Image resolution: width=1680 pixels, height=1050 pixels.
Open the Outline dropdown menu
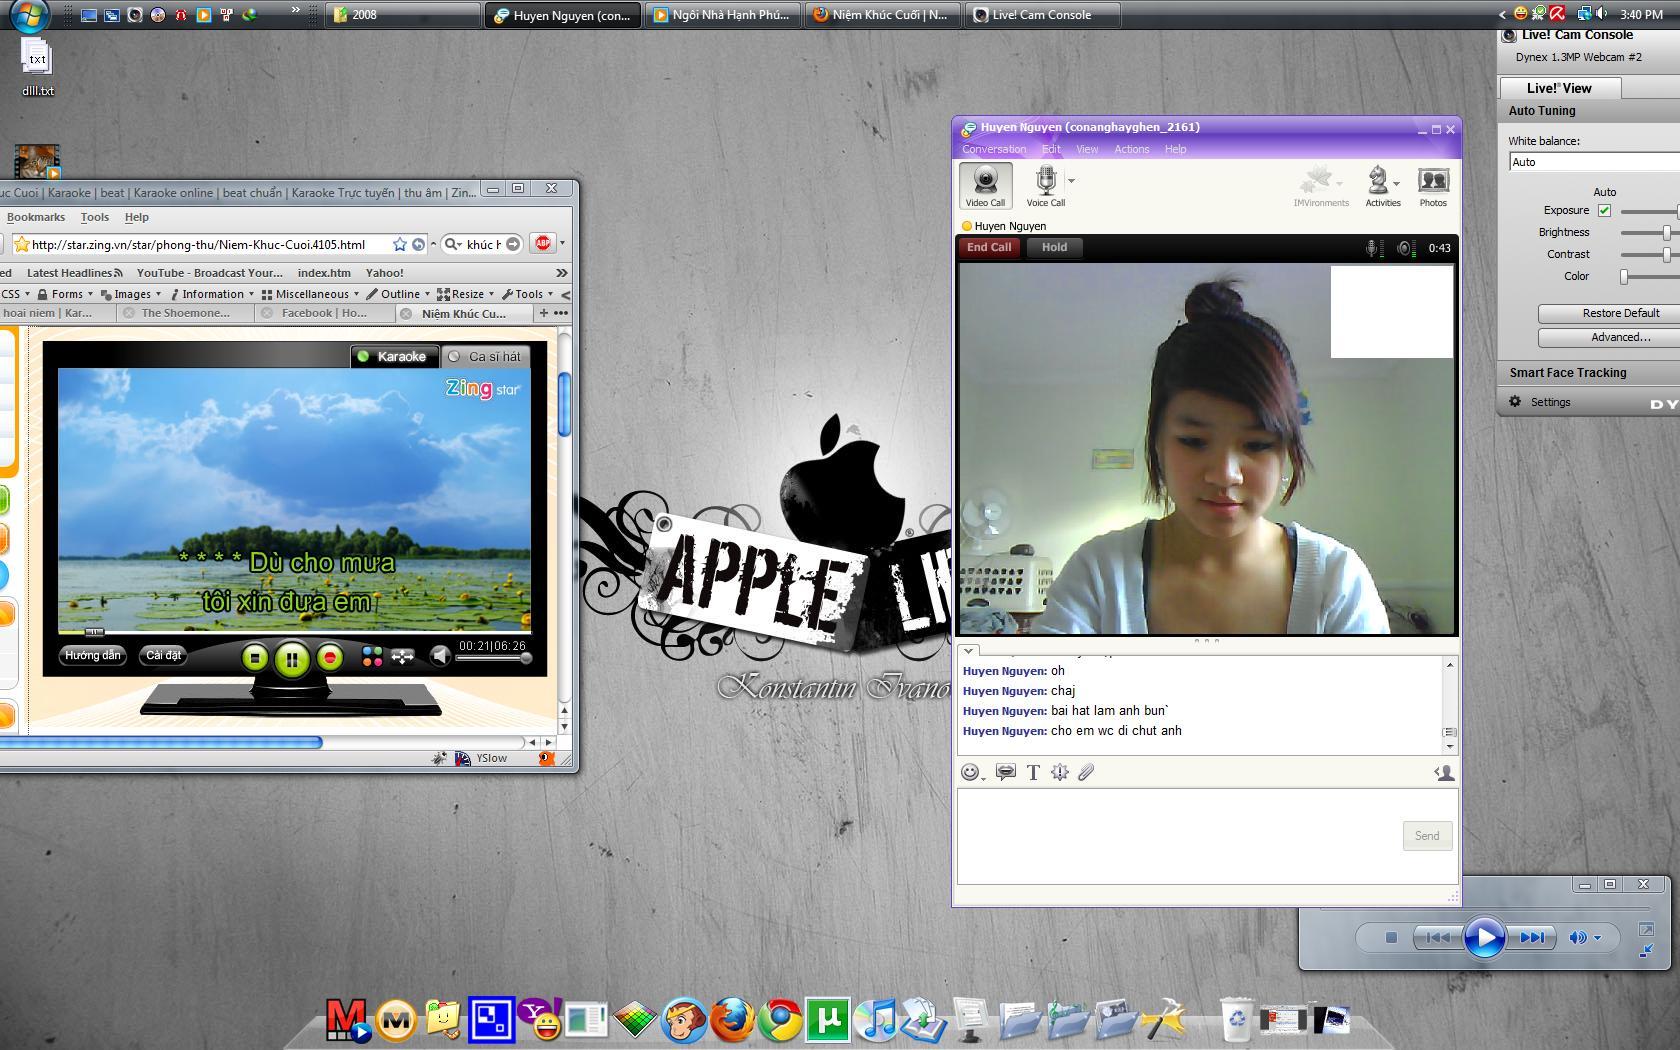398,294
